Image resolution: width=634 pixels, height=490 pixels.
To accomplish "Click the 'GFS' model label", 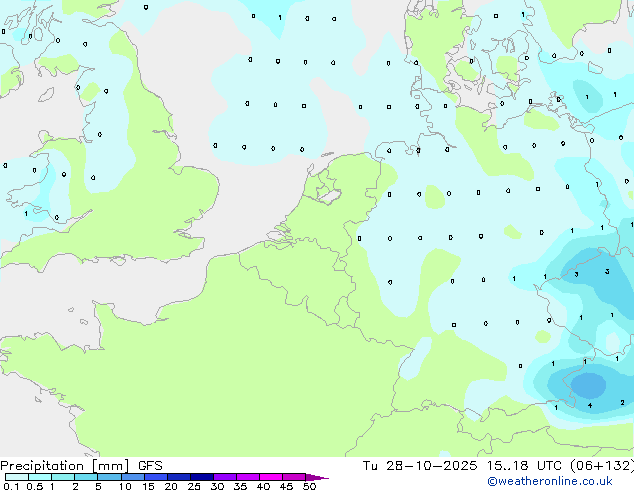I will coord(150,466).
